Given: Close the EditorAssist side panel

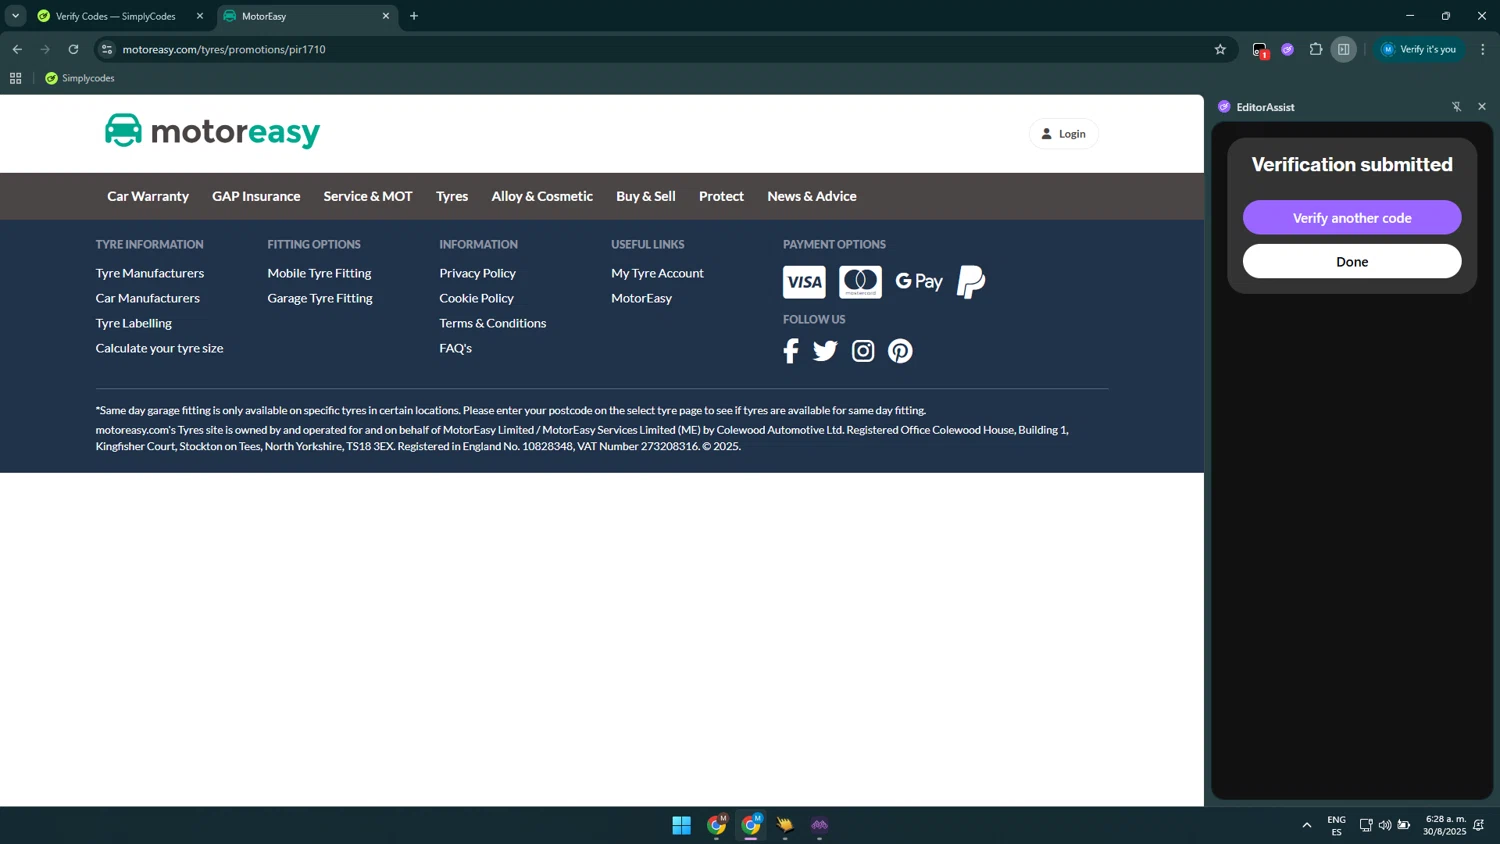Looking at the screenshot, I should pyautogui.click(x=1482, y=107).
